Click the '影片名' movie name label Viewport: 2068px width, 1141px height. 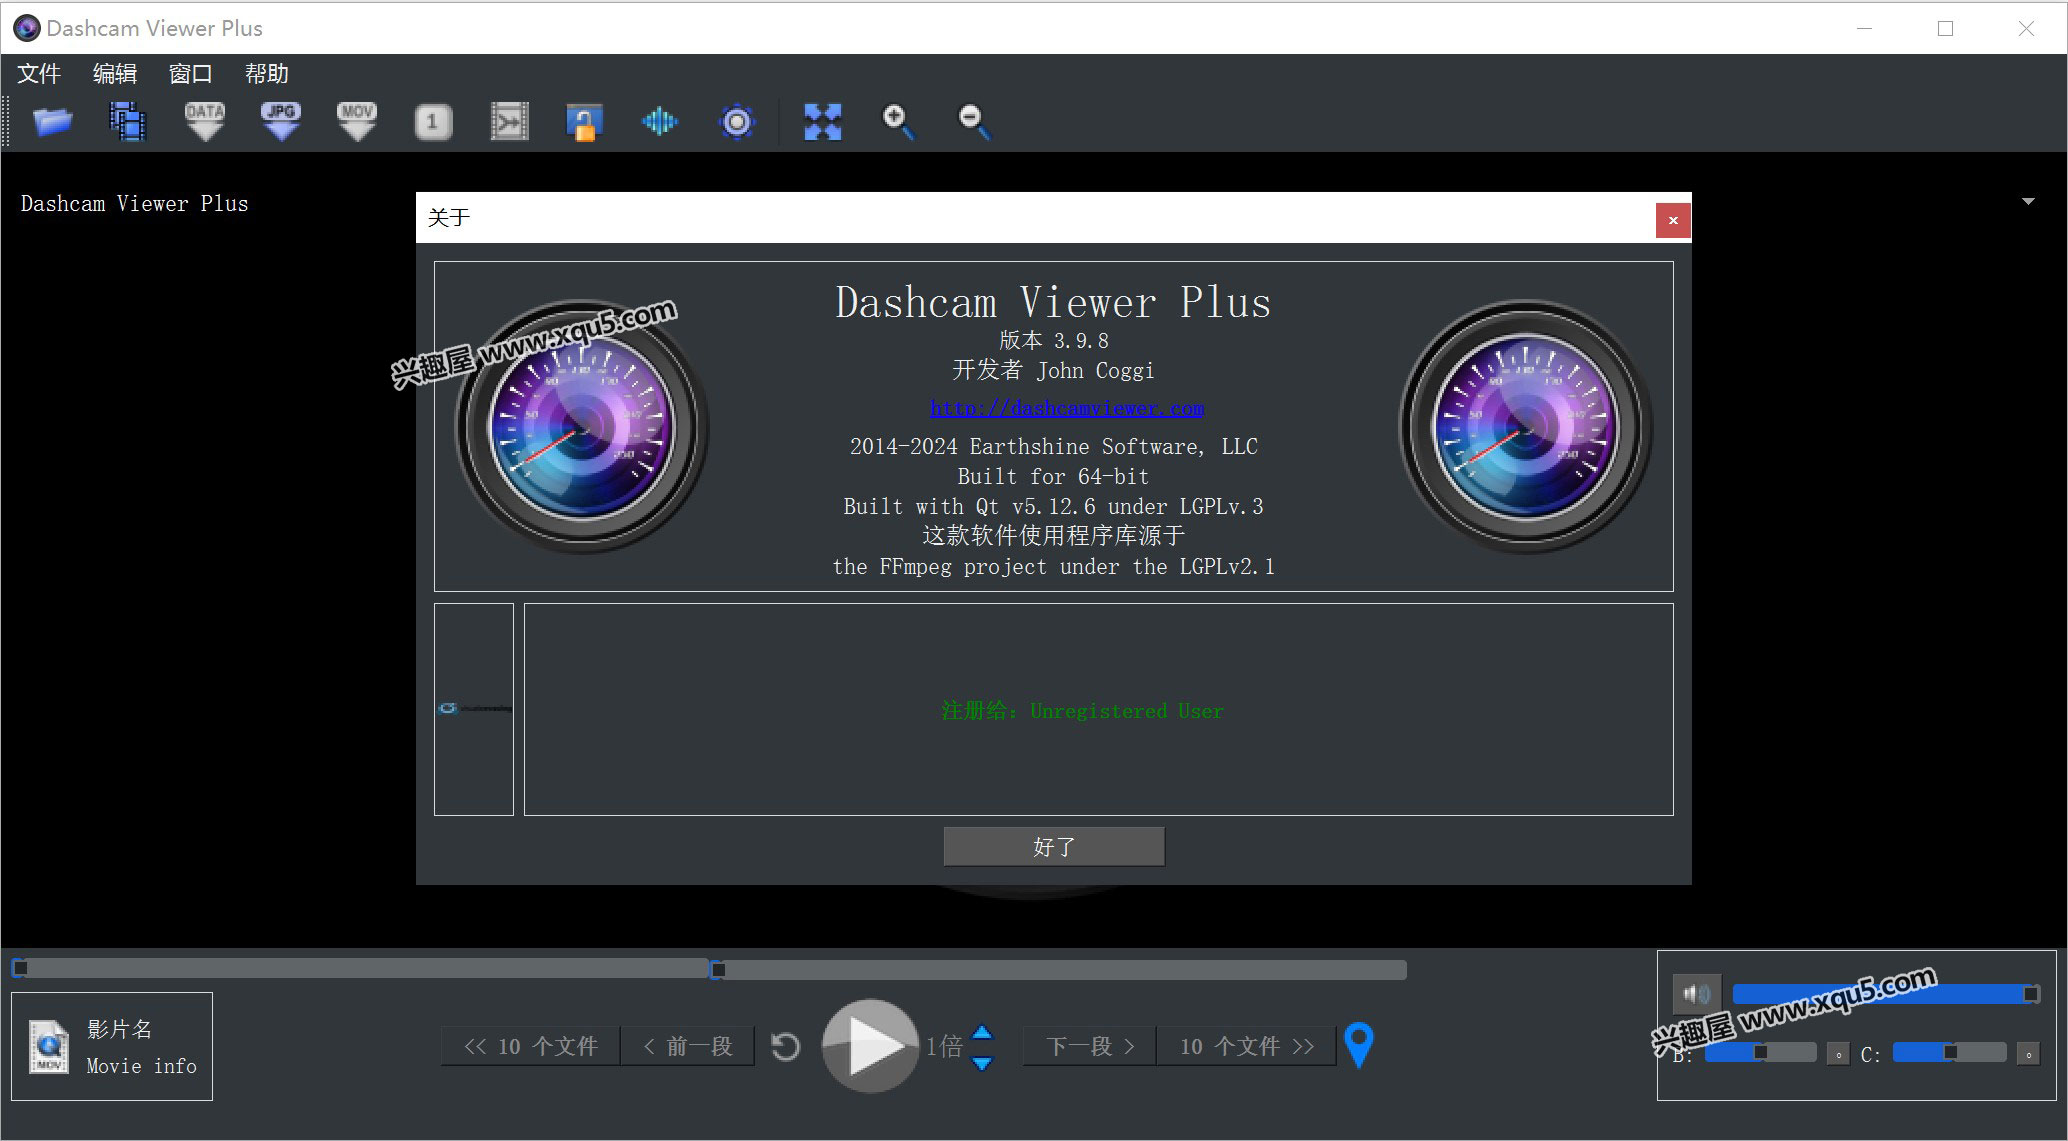[x=119, y=1029]
